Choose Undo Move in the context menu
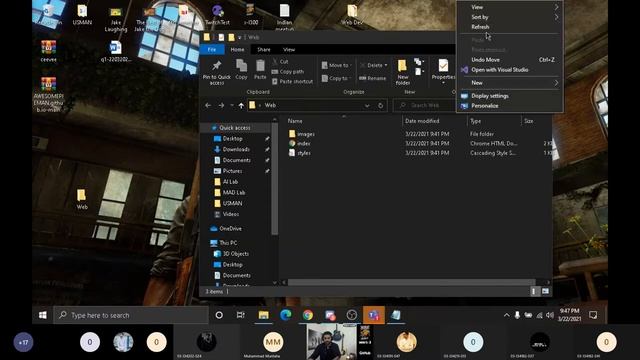Screen dimensions: 640x360 pos(509,60)
